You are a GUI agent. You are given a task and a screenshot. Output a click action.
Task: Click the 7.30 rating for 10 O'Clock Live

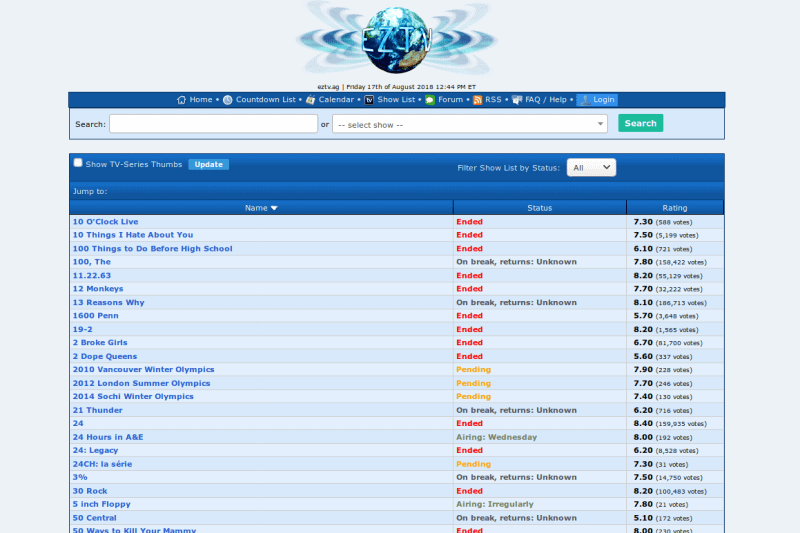coord(643,222)
